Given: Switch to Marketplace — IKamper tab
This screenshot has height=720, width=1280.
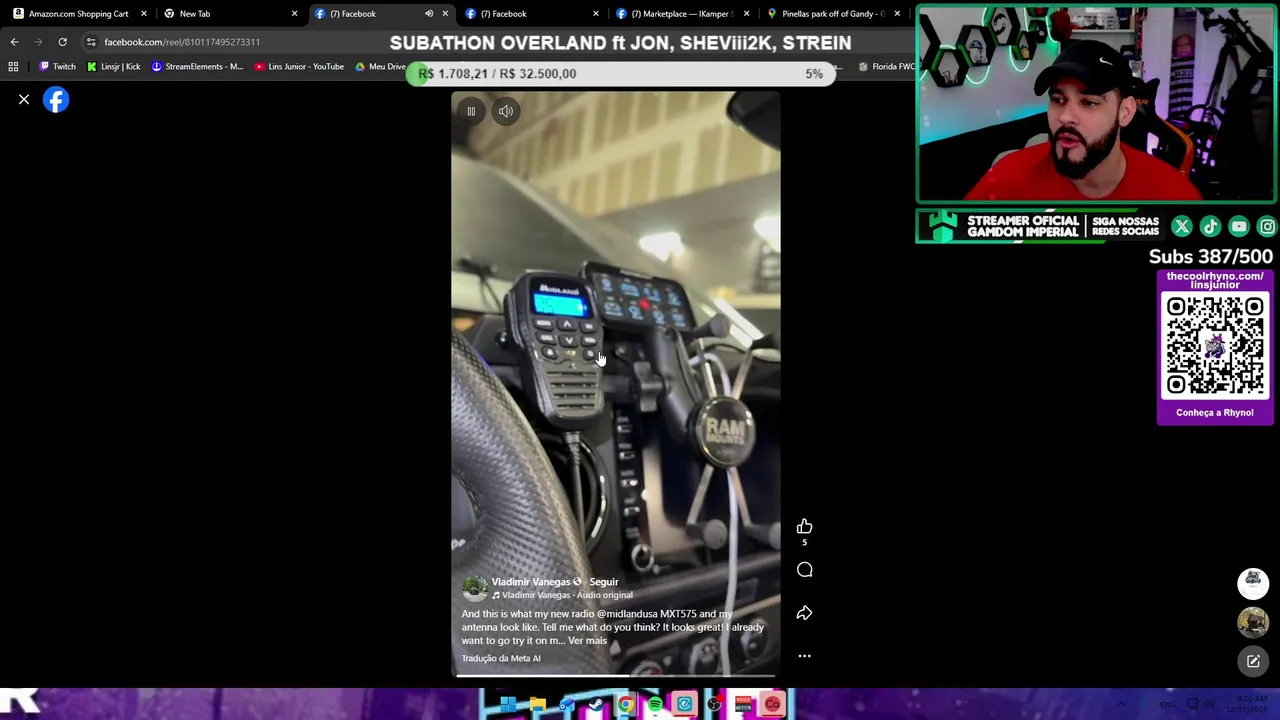Looking at the screenshot, I should 684,14.
